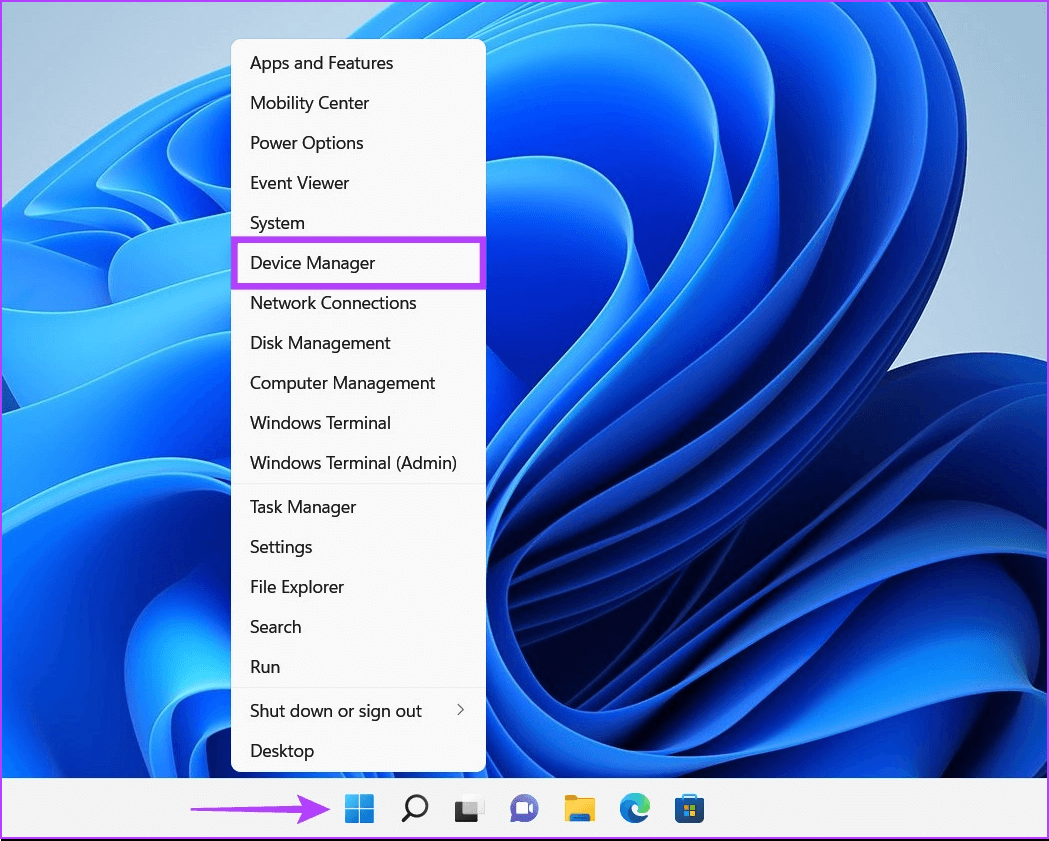Image resolution: width=1049 pixels, height=841 pixels.
Task: Open Network Connections
Action: tap(358, 303)
